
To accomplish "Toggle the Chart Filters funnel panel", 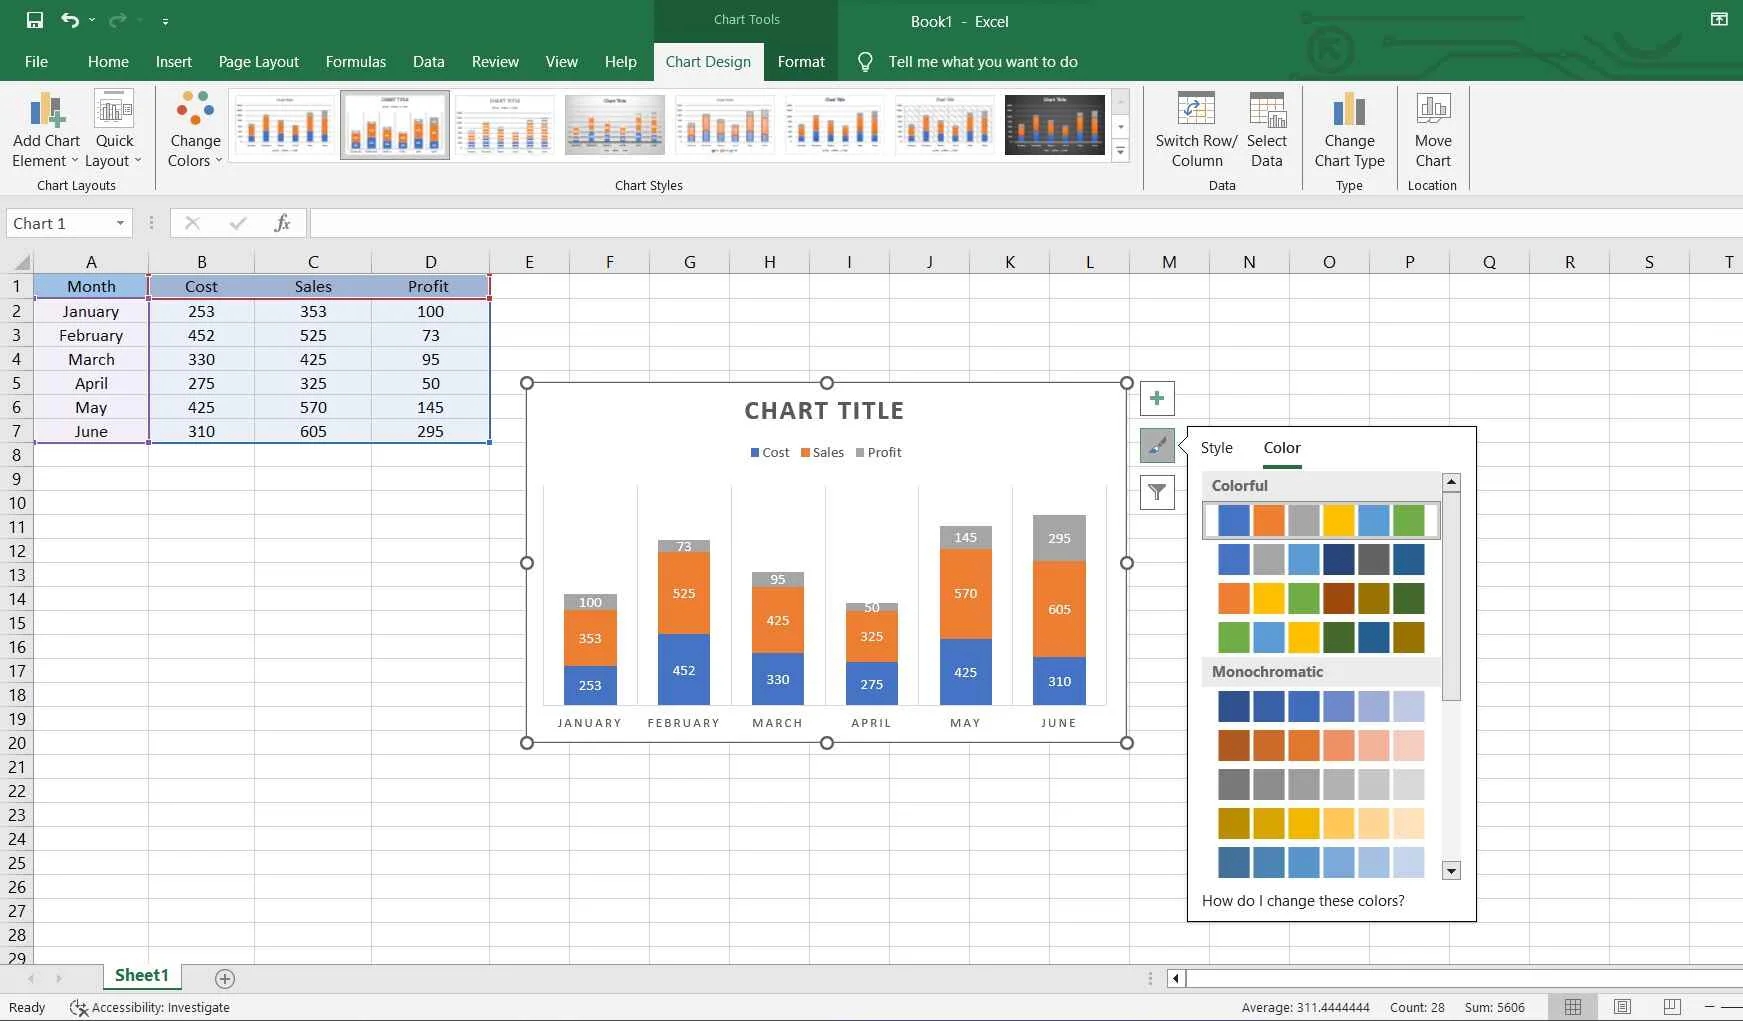I will pyautogui.click(x=1157, y=492).
